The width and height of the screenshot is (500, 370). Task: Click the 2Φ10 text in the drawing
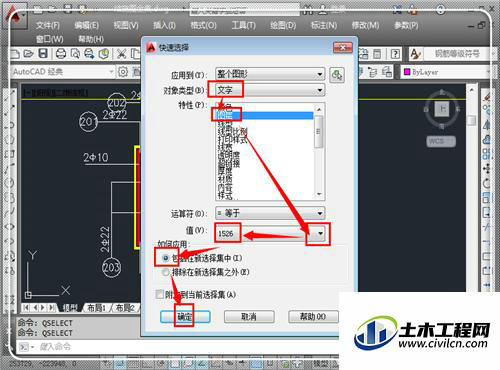[96, 157]
